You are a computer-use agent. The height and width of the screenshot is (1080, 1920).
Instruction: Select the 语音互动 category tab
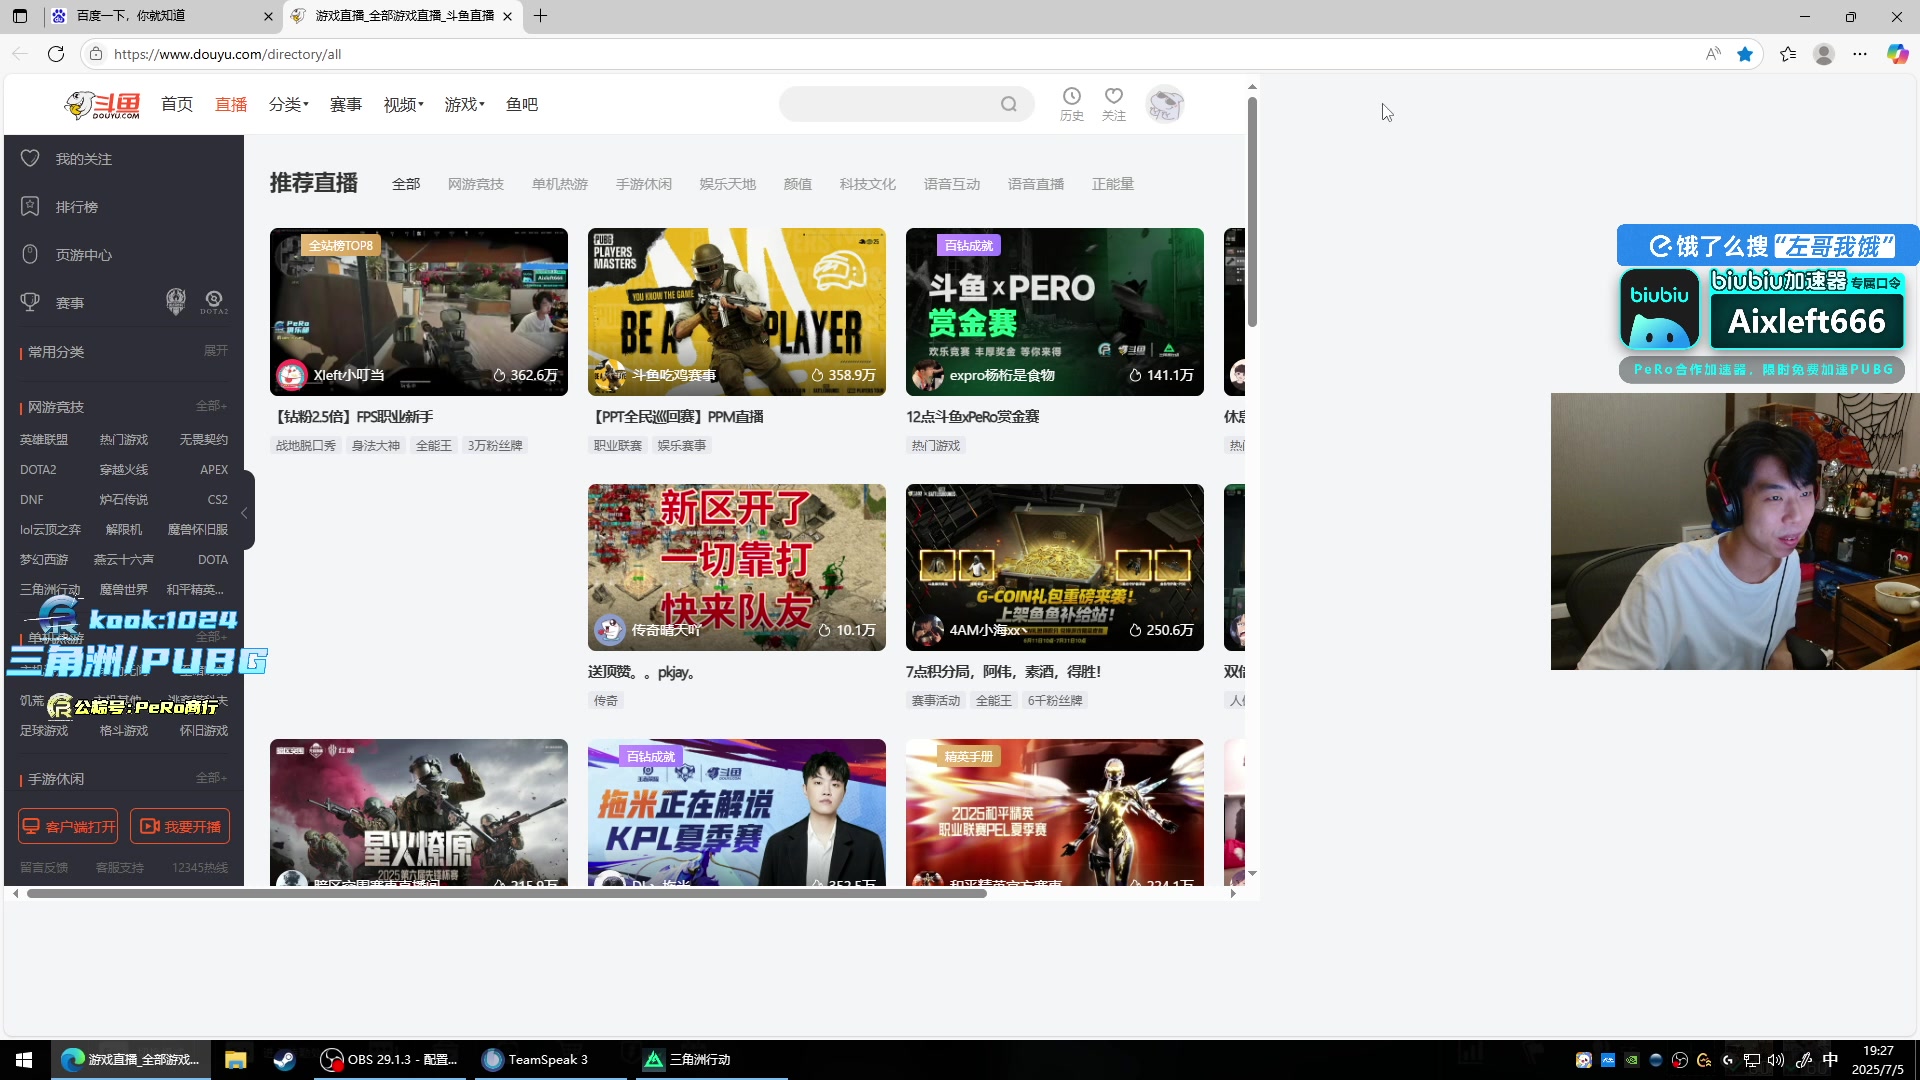952,184
